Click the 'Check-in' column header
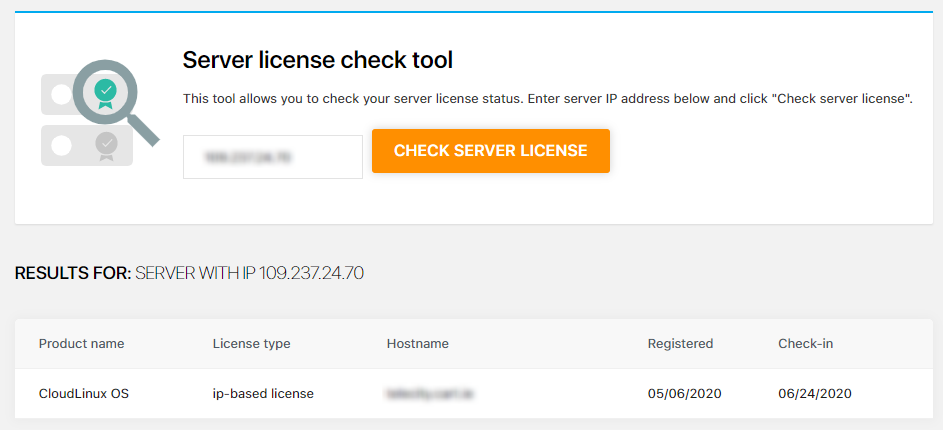The width and height of the screenshot is (943, 430). (x=806, y=344)
